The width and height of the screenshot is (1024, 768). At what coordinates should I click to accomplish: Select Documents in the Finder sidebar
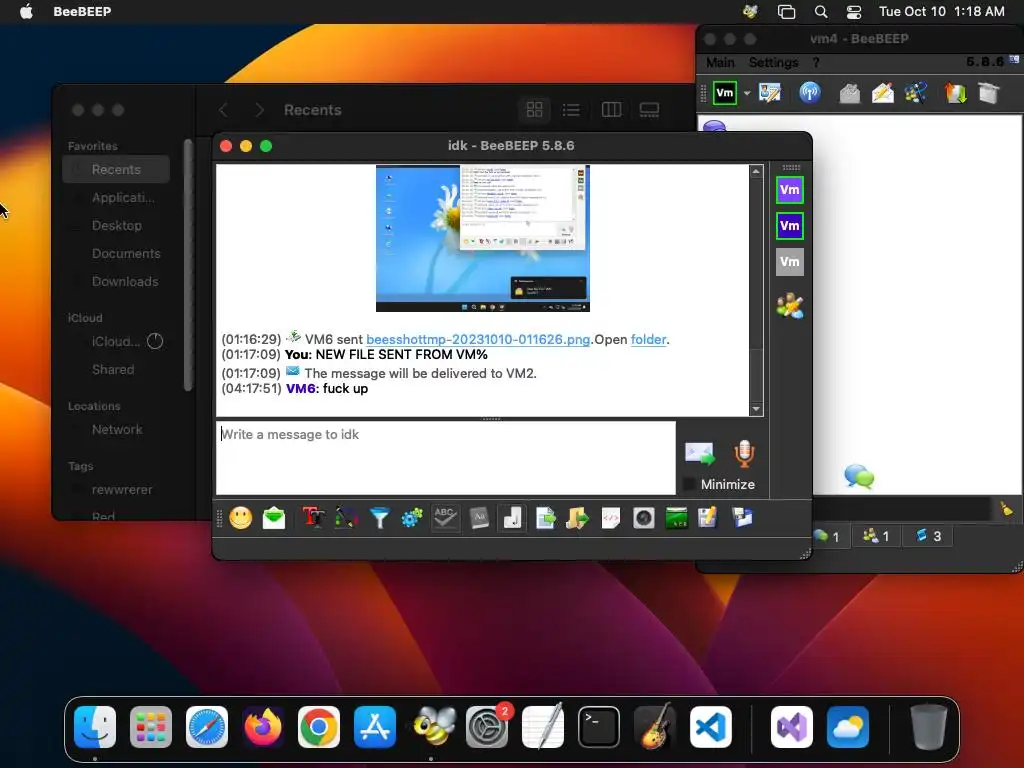(x=125, y=253)
